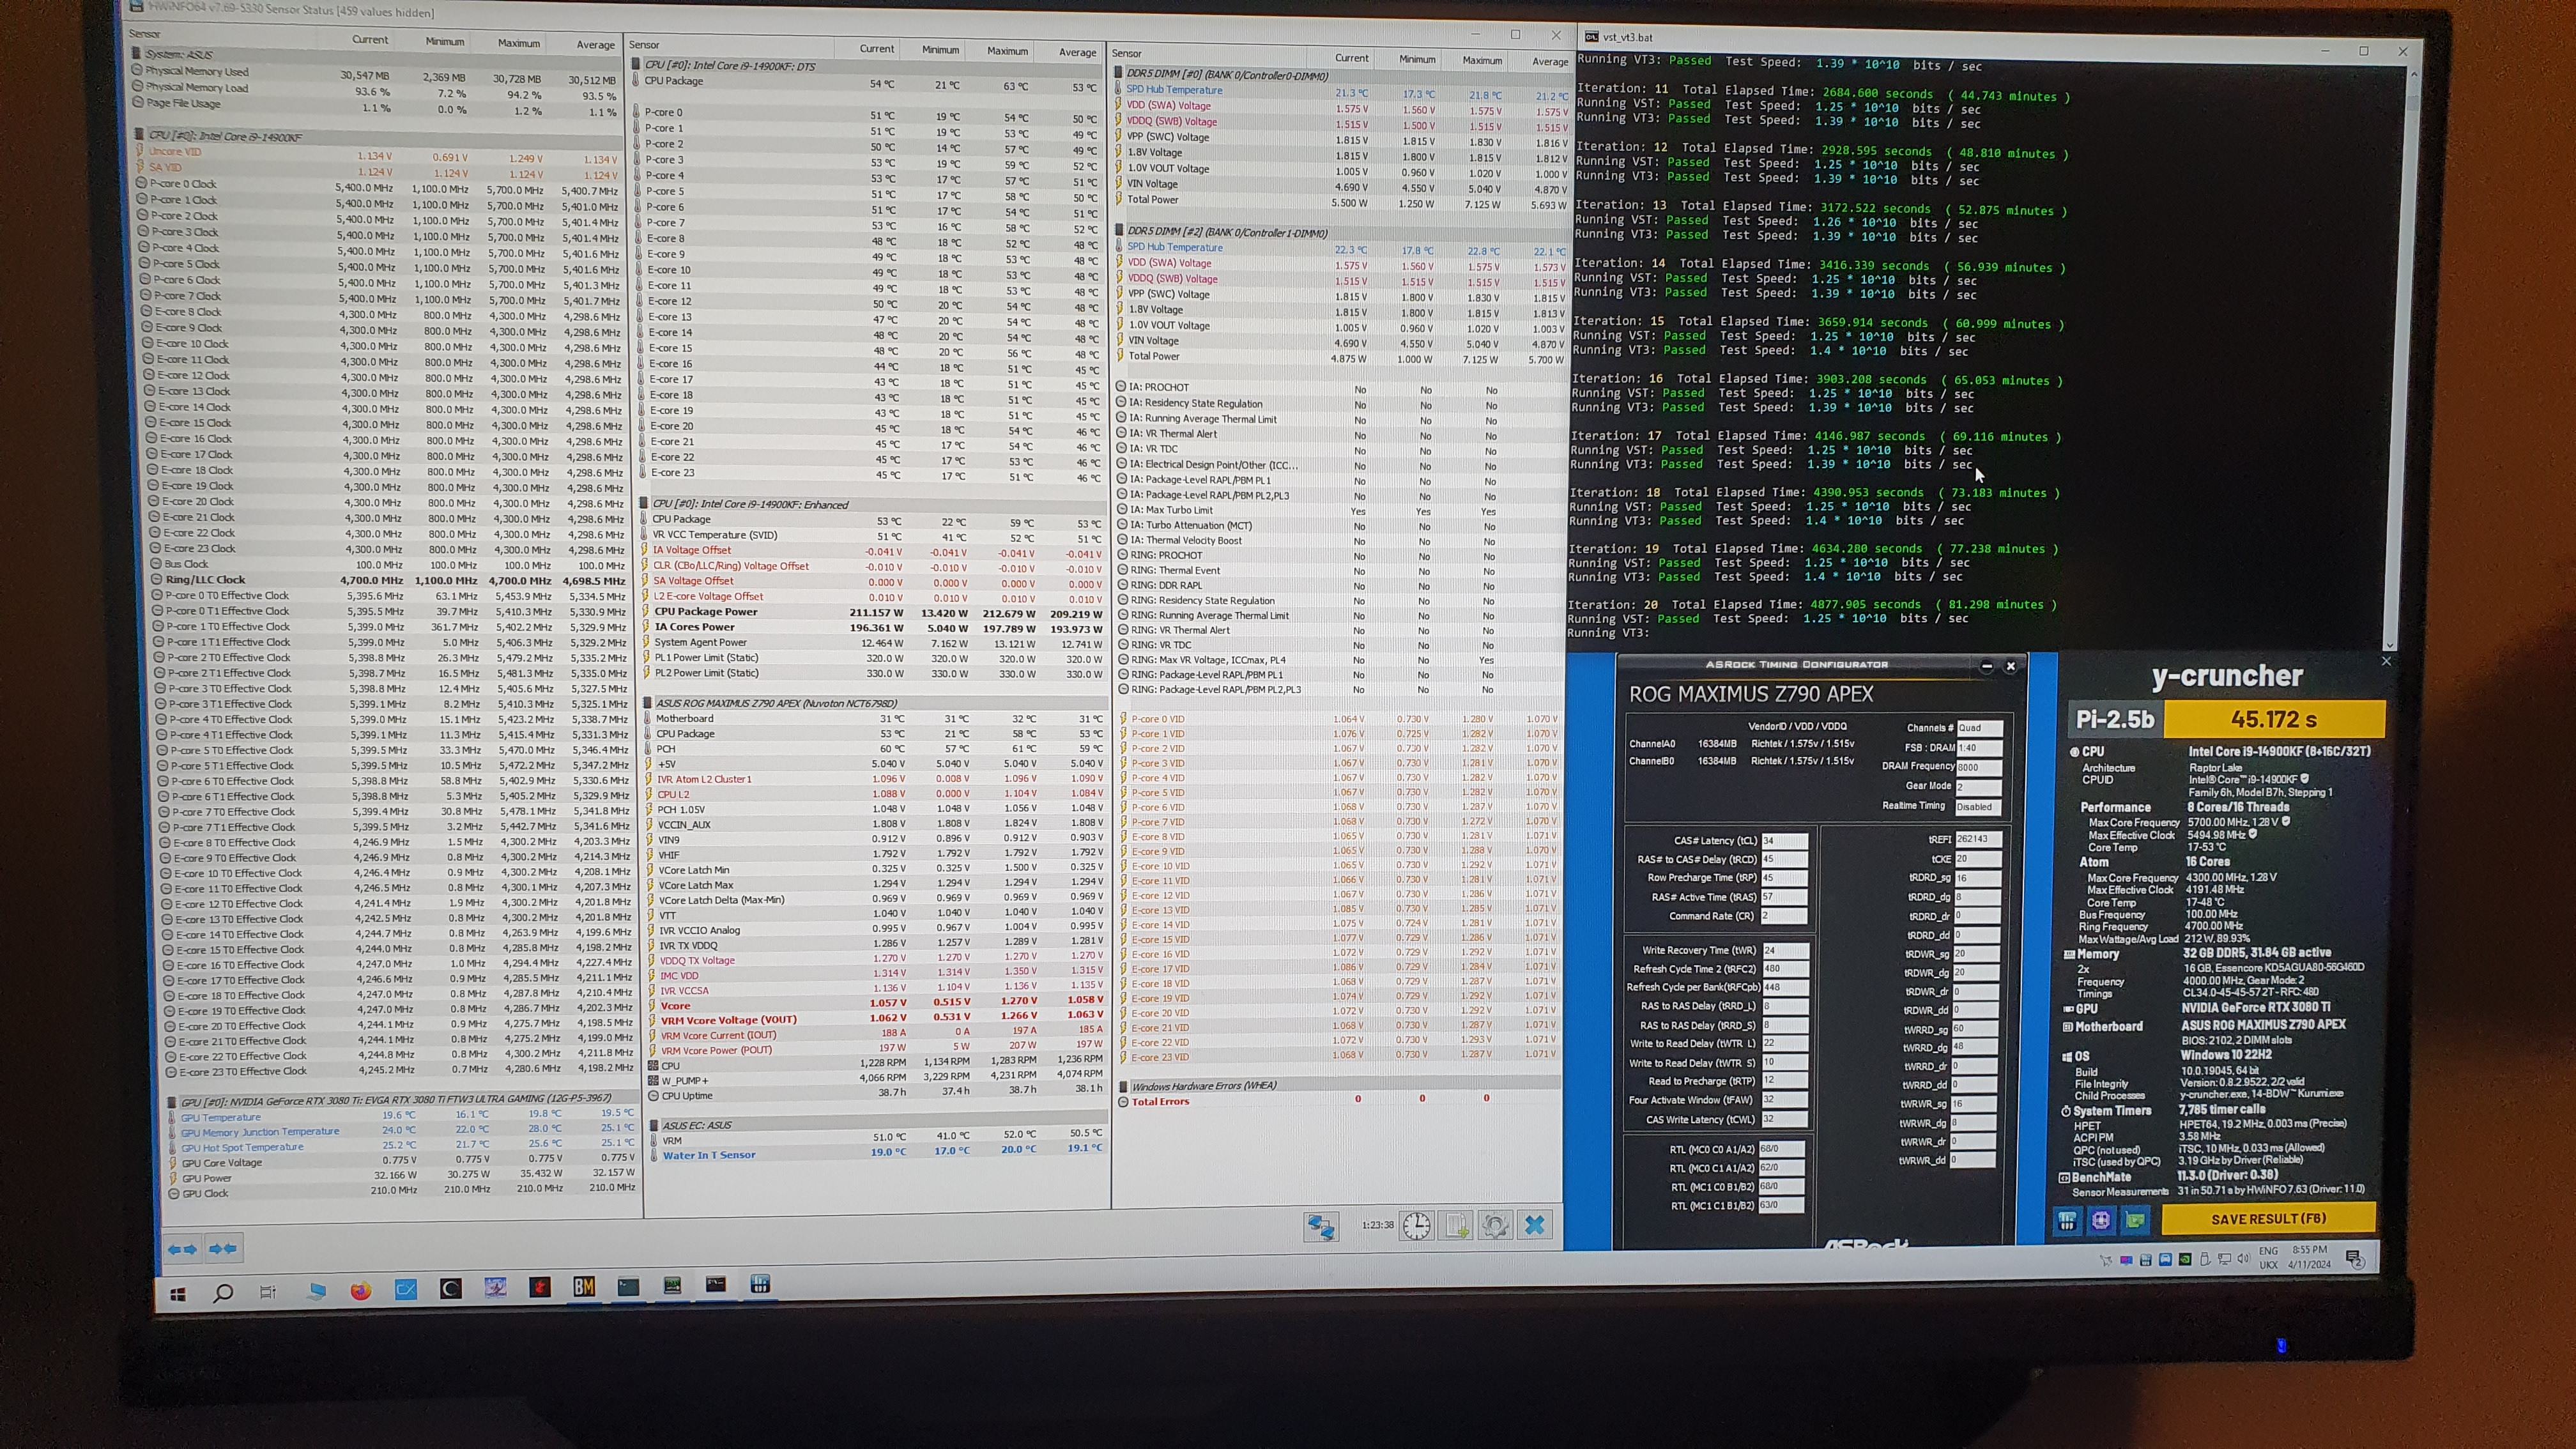Close the ASRock Timing Configurator window
Screen dimensions: 2576x1449
(x=2010, y=666)
